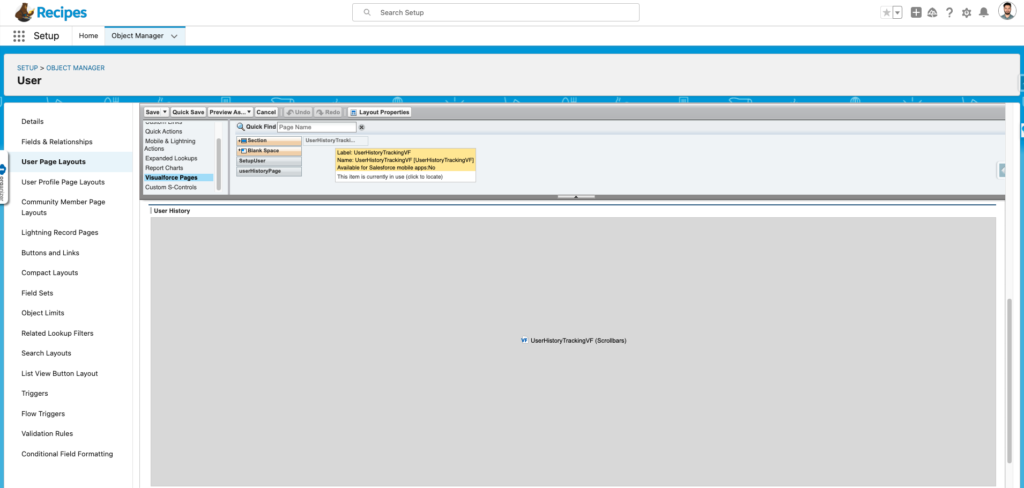1024x488 pixels.
Task: Open the notifications bell
Action: click(983, 12)
